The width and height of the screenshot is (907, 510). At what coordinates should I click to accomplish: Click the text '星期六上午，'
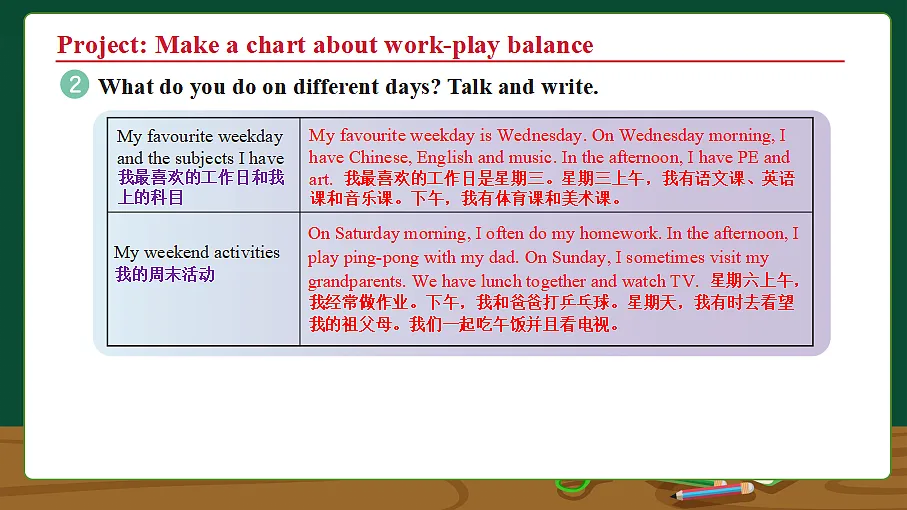tap(754, 281)
